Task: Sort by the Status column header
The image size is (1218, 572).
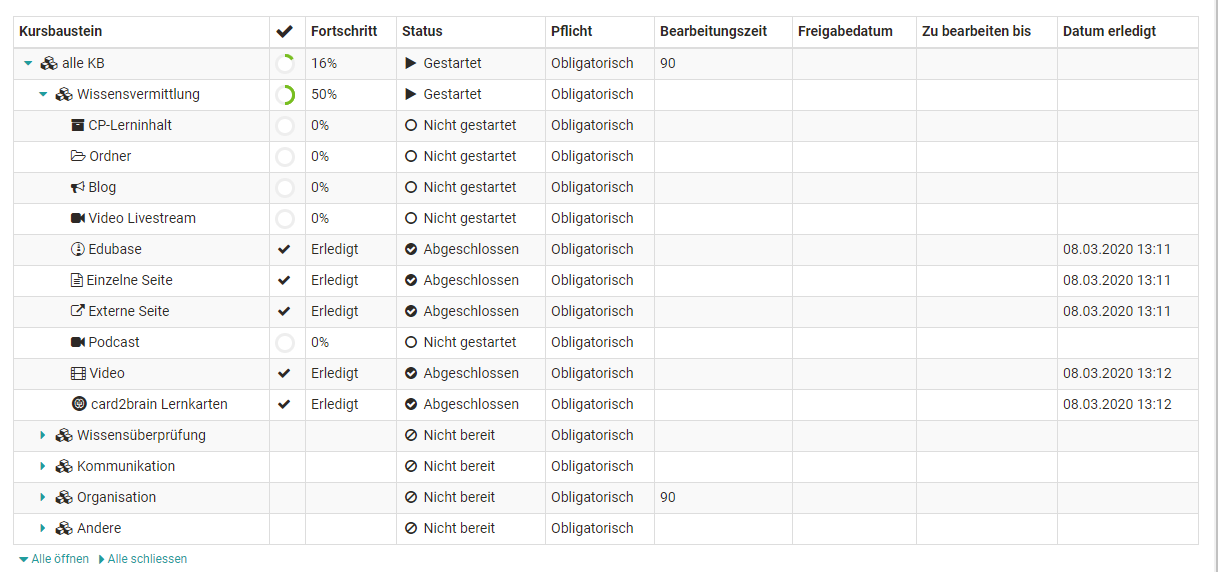Action: pos(422,31)
